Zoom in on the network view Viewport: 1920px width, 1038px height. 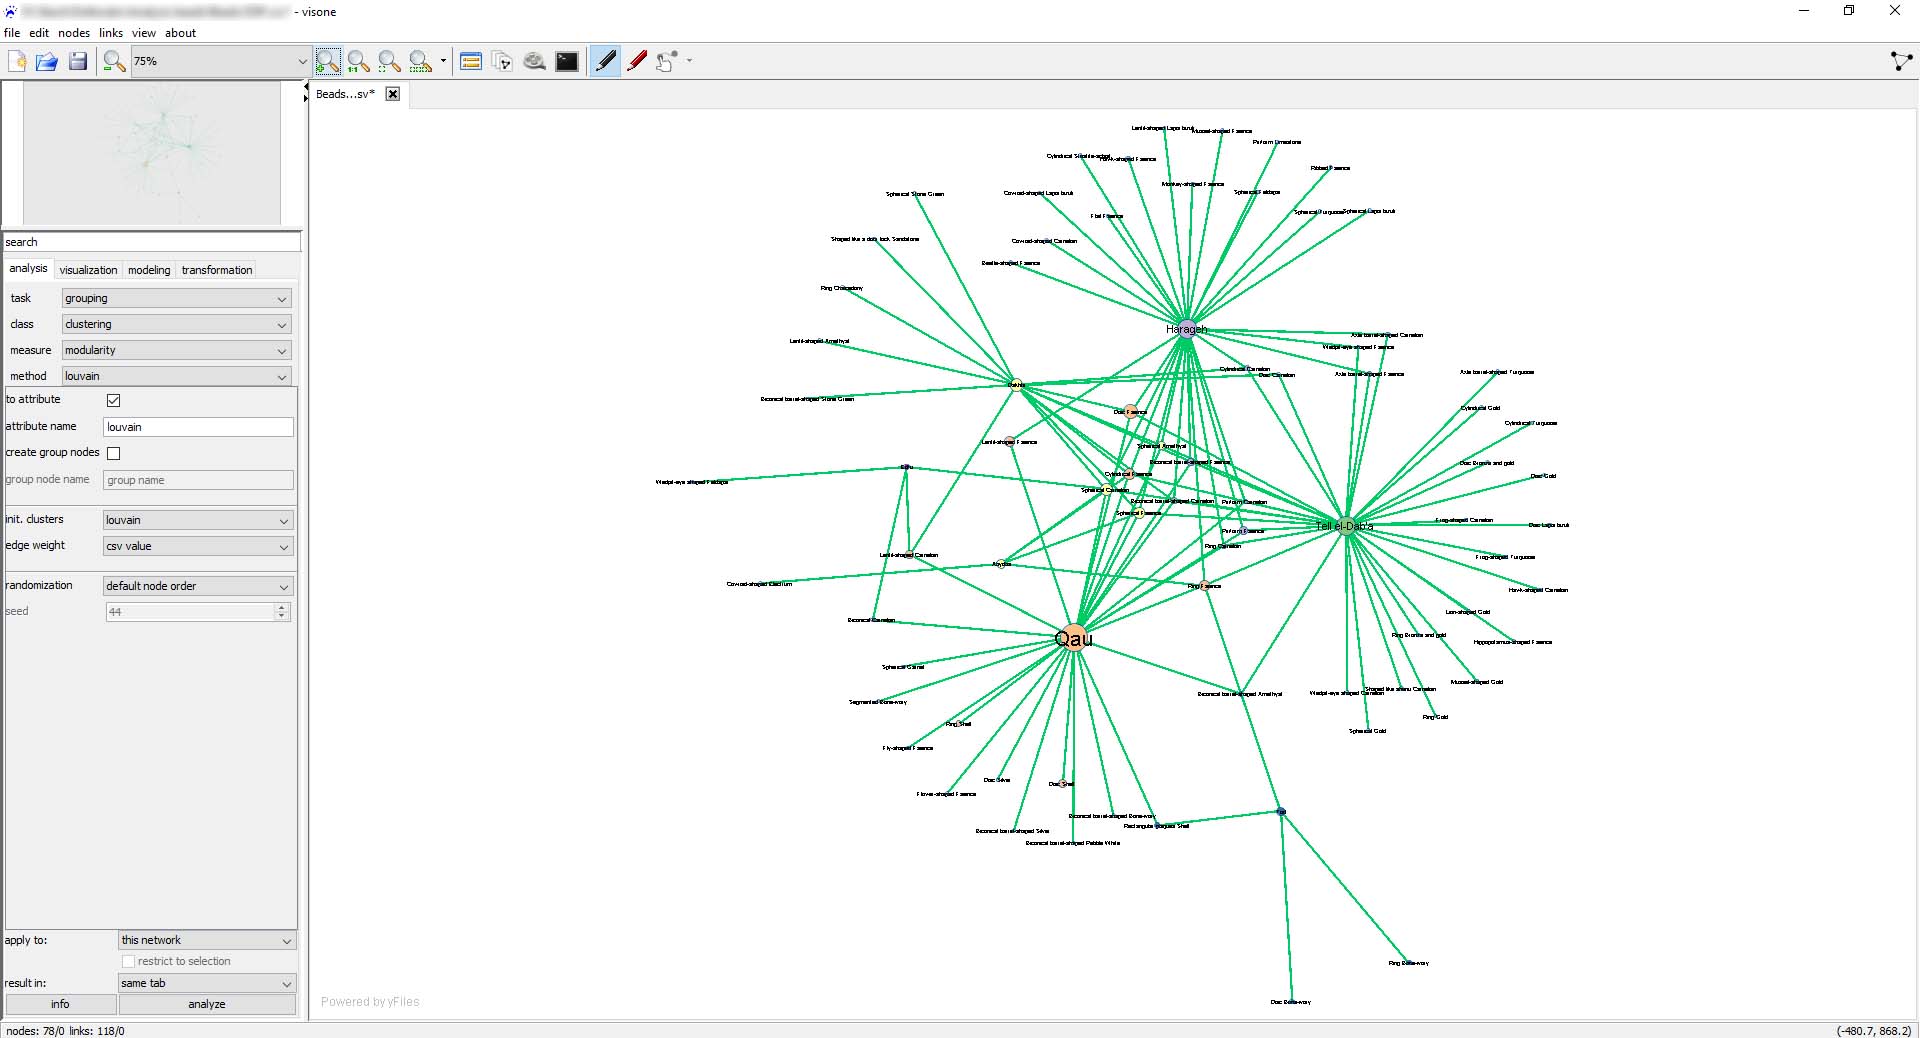(x=328, y=62)
